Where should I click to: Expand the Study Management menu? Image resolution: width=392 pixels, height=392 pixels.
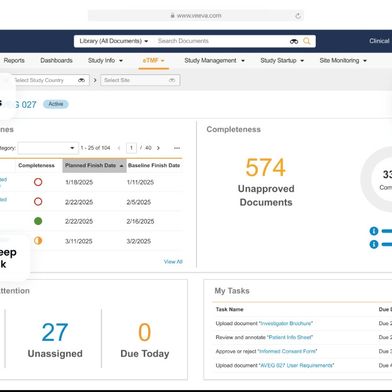[214, 61]
